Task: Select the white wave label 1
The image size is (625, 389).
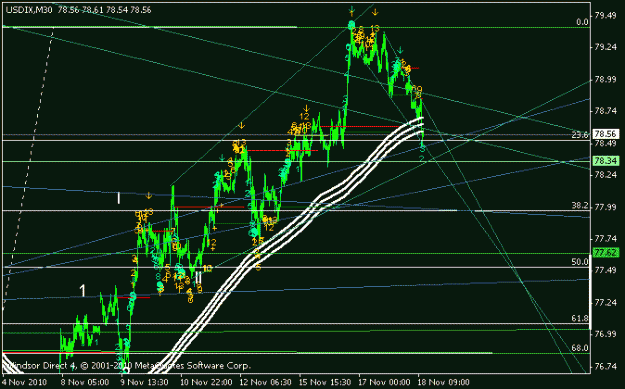Action: 83,291
